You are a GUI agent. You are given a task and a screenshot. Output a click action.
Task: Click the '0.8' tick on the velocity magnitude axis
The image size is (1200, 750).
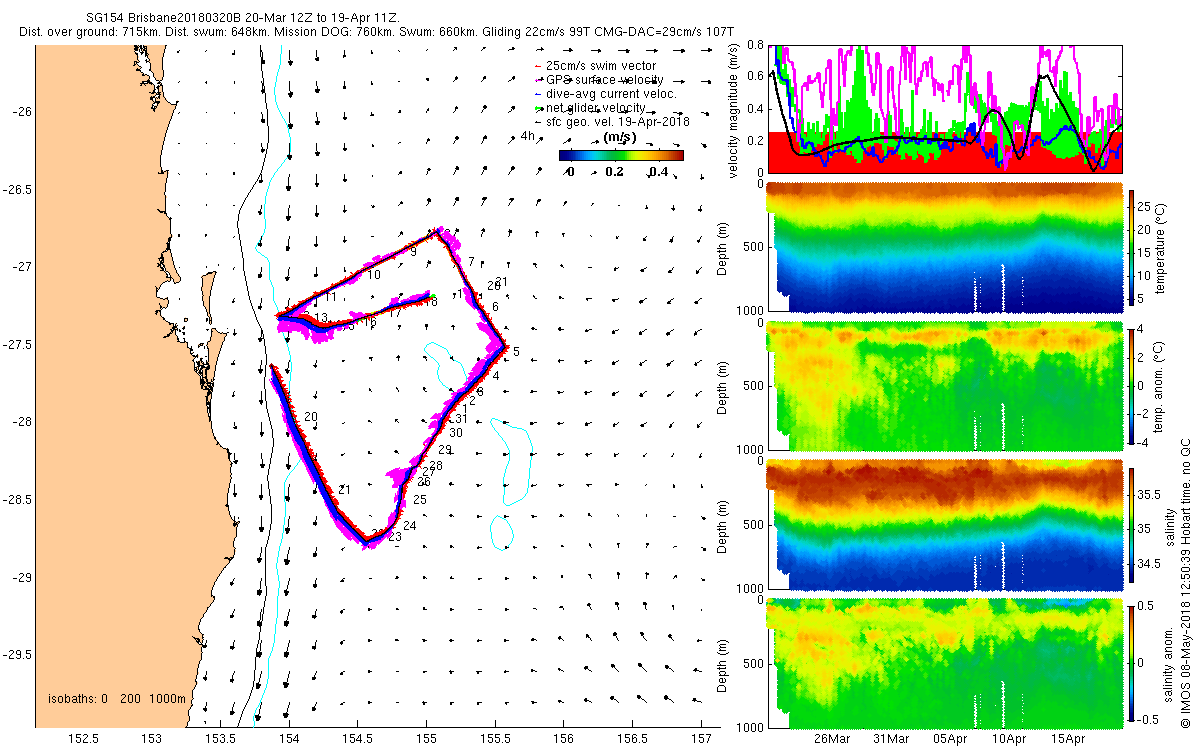pyautogui.click(x=754, y=46)
